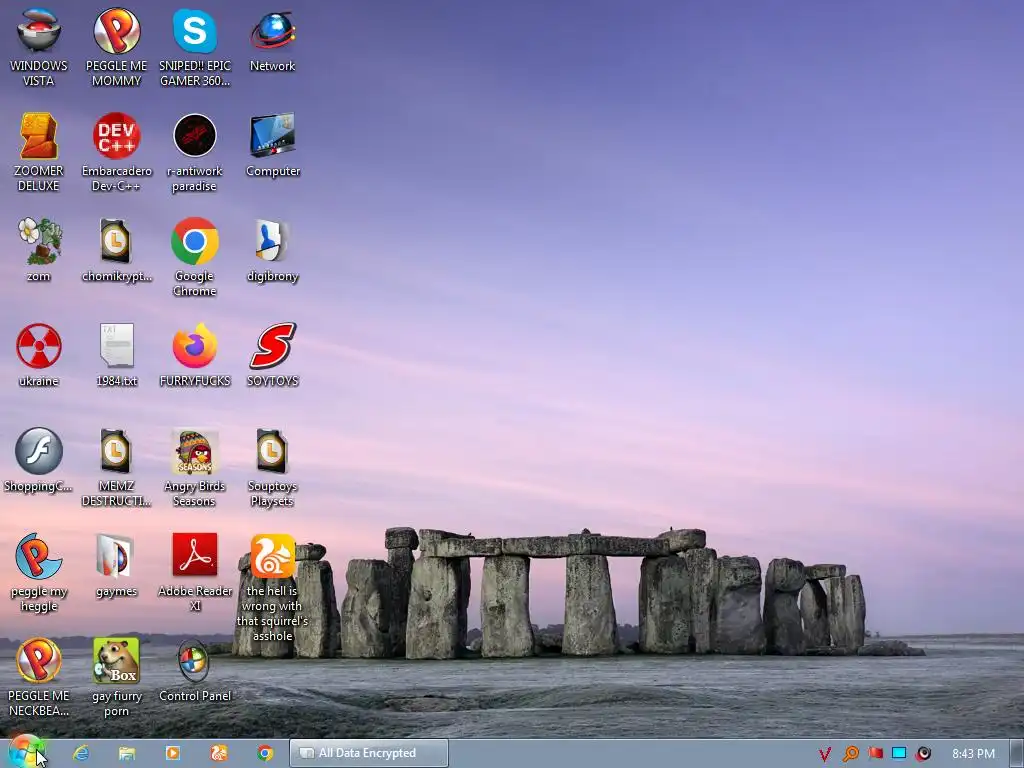Launch the Chrome taskbar shortcut
Screen dimensions: 1024x768
pyautogui.click(x=264, y=753)
